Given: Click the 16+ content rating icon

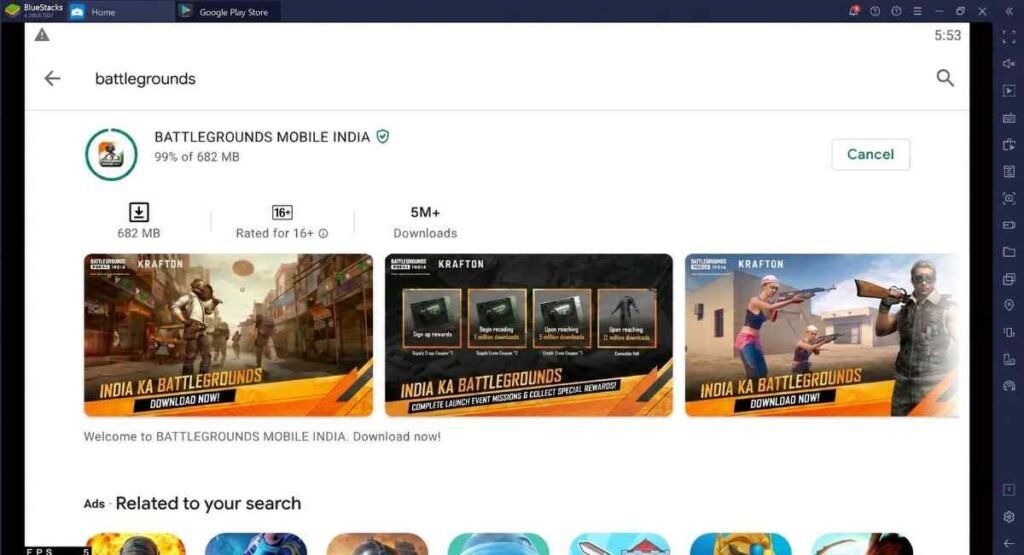Looking at the screenshot, I should [x=282, y=212].
